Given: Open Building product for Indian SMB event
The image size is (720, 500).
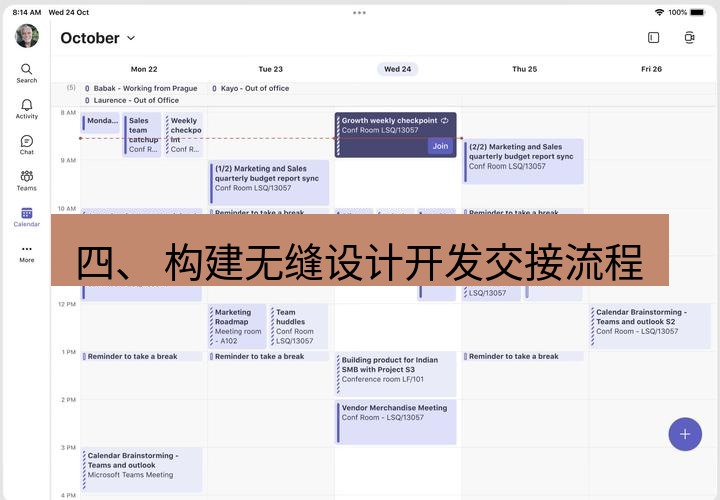Looking at the screenshot, I should coord(396,374).
